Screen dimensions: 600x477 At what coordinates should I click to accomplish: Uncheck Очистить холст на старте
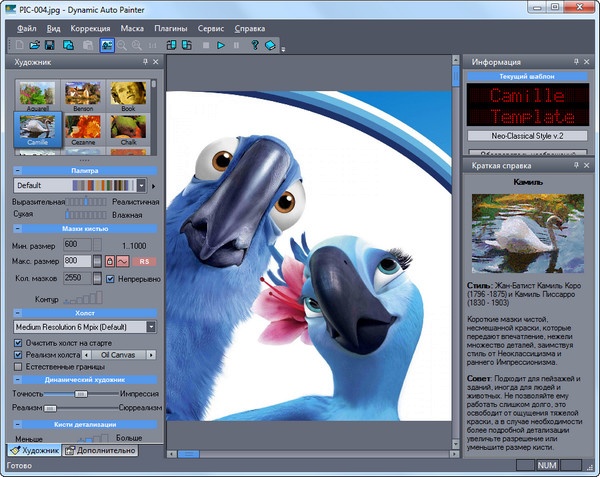point(20,342)
